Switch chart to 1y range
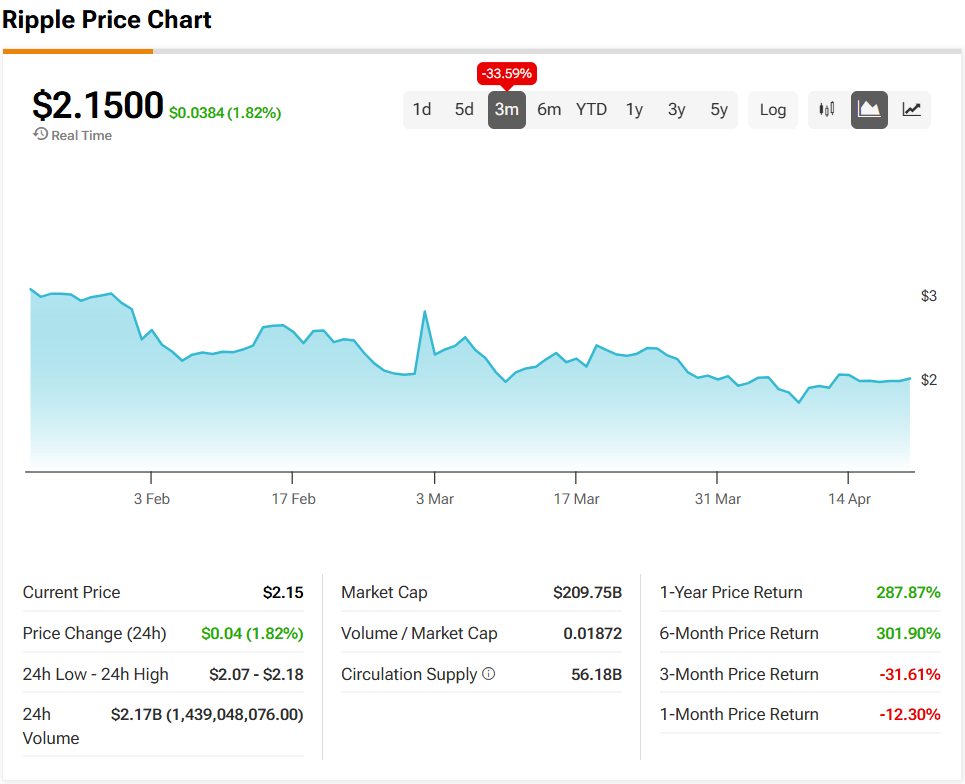 pos(634,110)
